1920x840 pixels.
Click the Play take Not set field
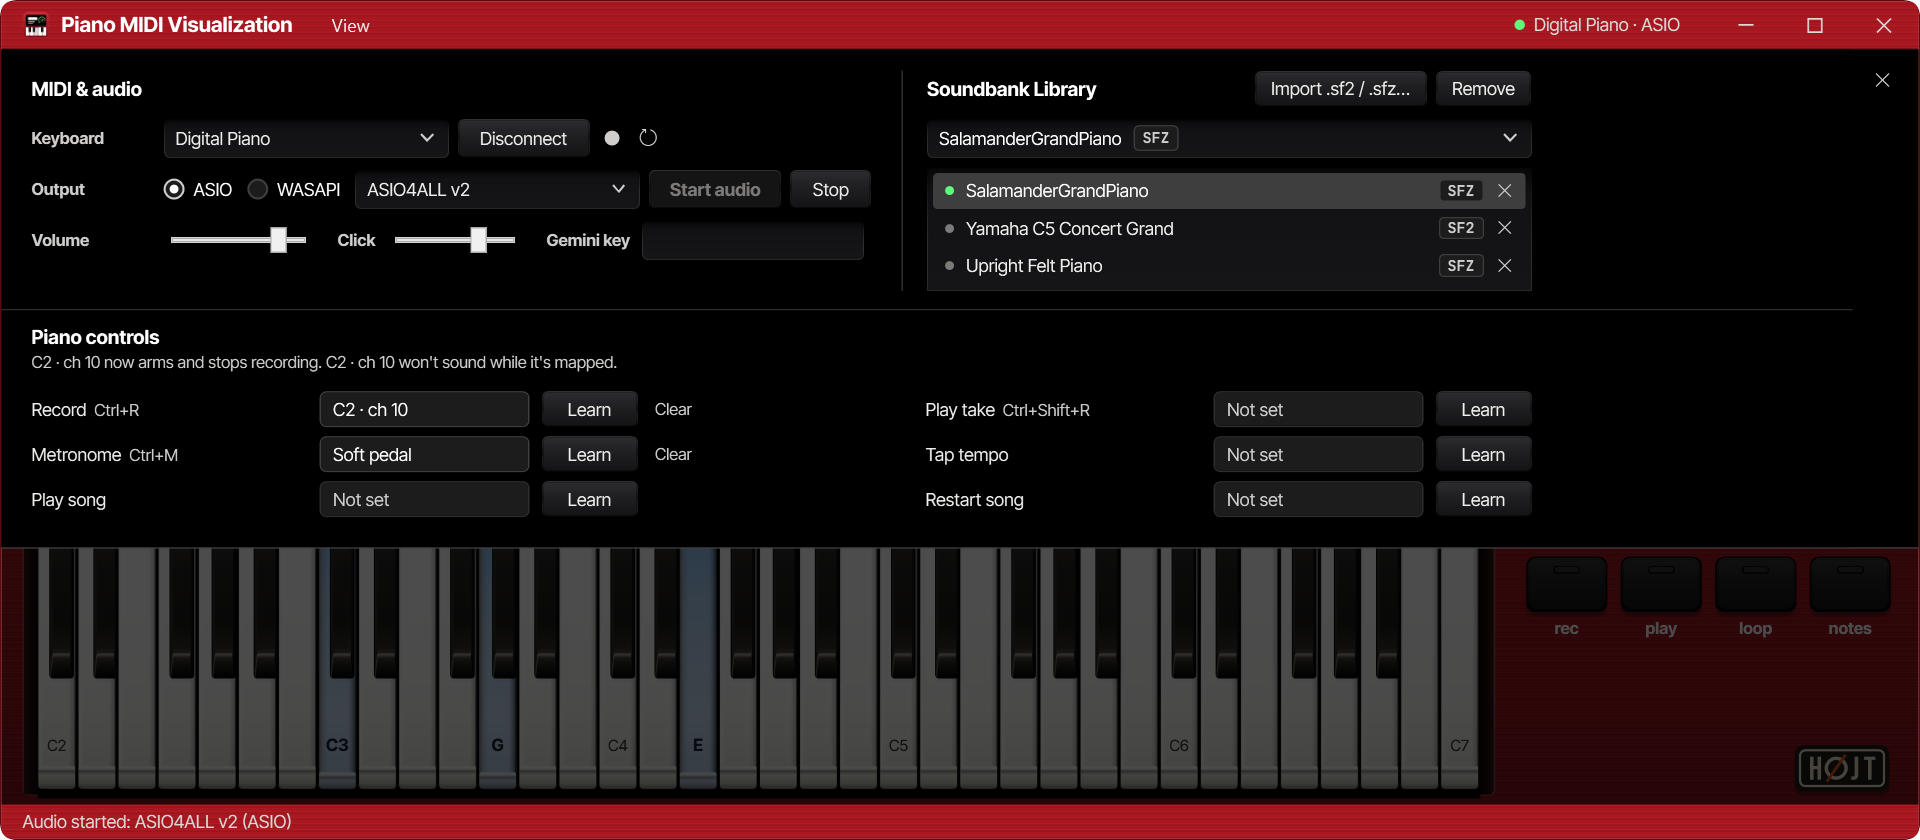1318,410
